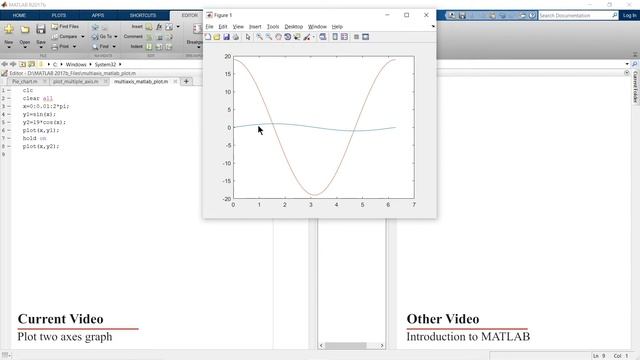Viewport: 640px width, 360px height.
Task: Click the Hide Plot Tools icon in Figure 1
Action: coord(356,37)
